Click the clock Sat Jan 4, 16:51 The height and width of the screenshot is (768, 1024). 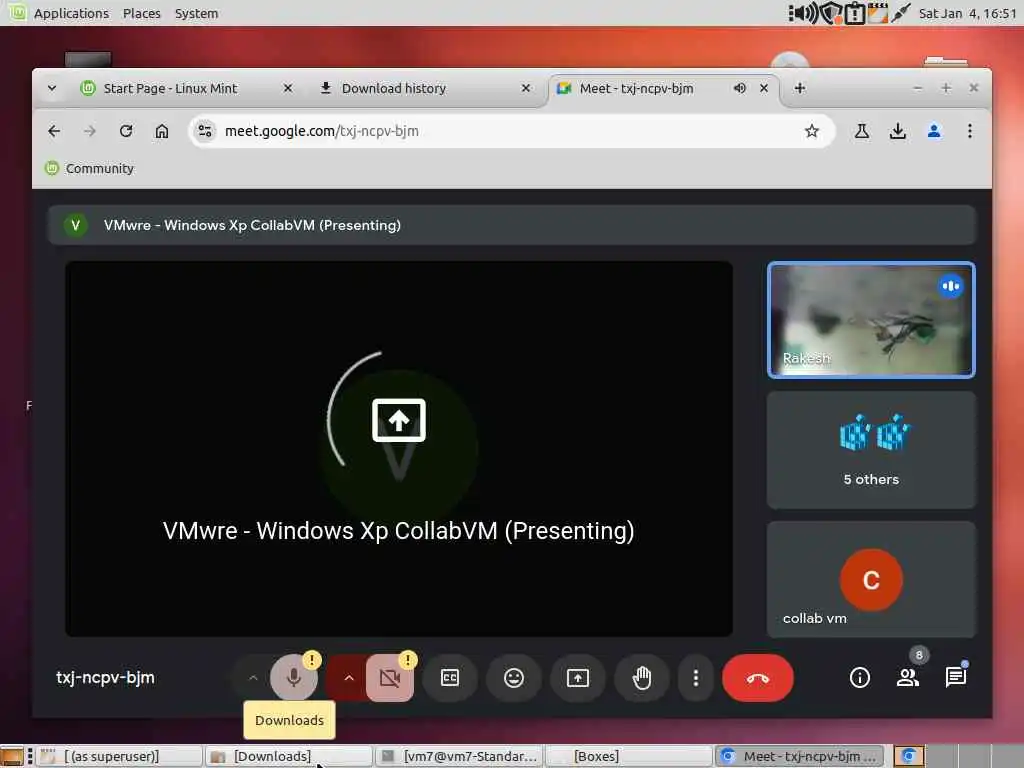pyautogui.click(x=968, y=13)
